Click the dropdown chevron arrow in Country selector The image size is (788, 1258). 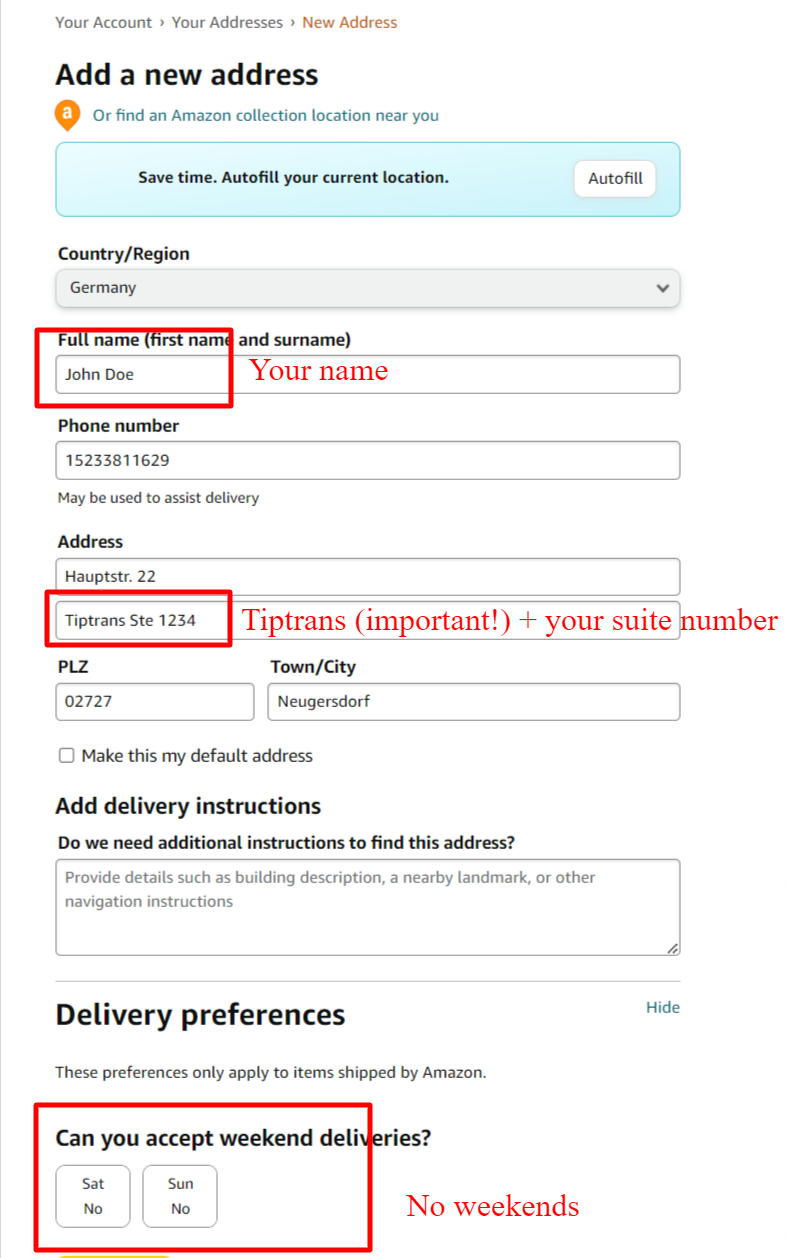coord(662,288)
